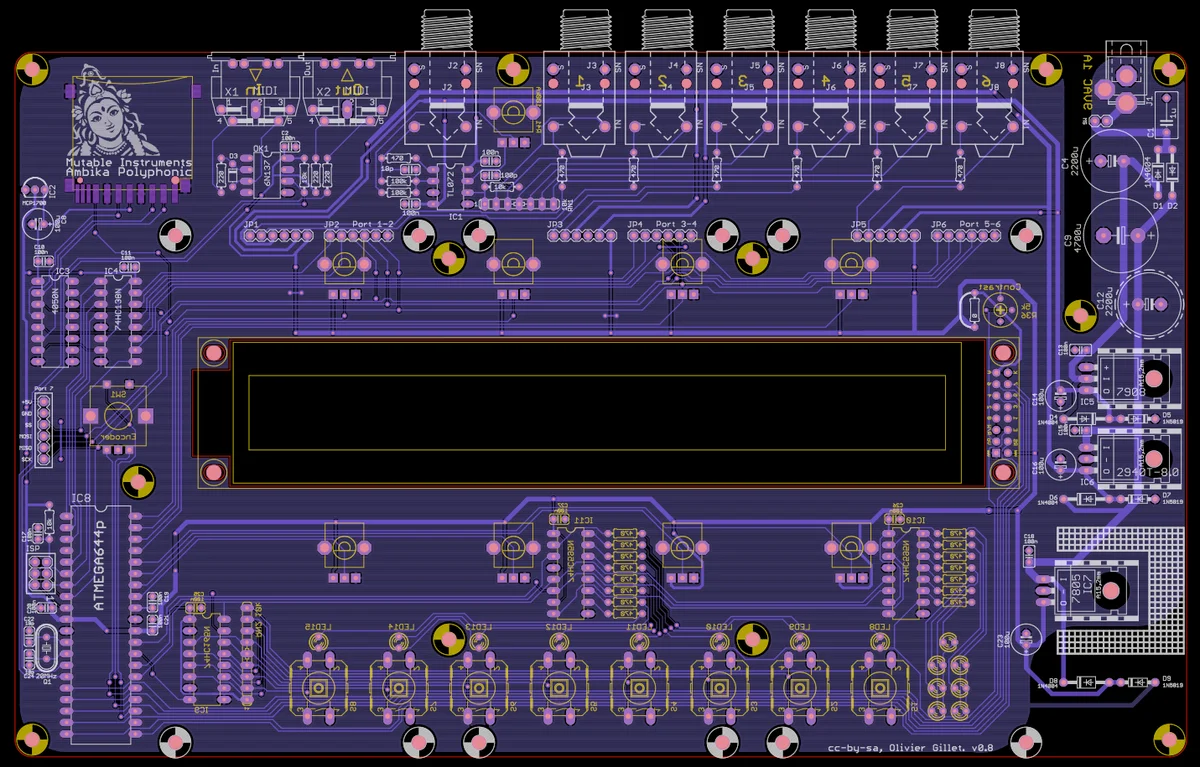Select the Port 7 pin header

pos(43,430)
